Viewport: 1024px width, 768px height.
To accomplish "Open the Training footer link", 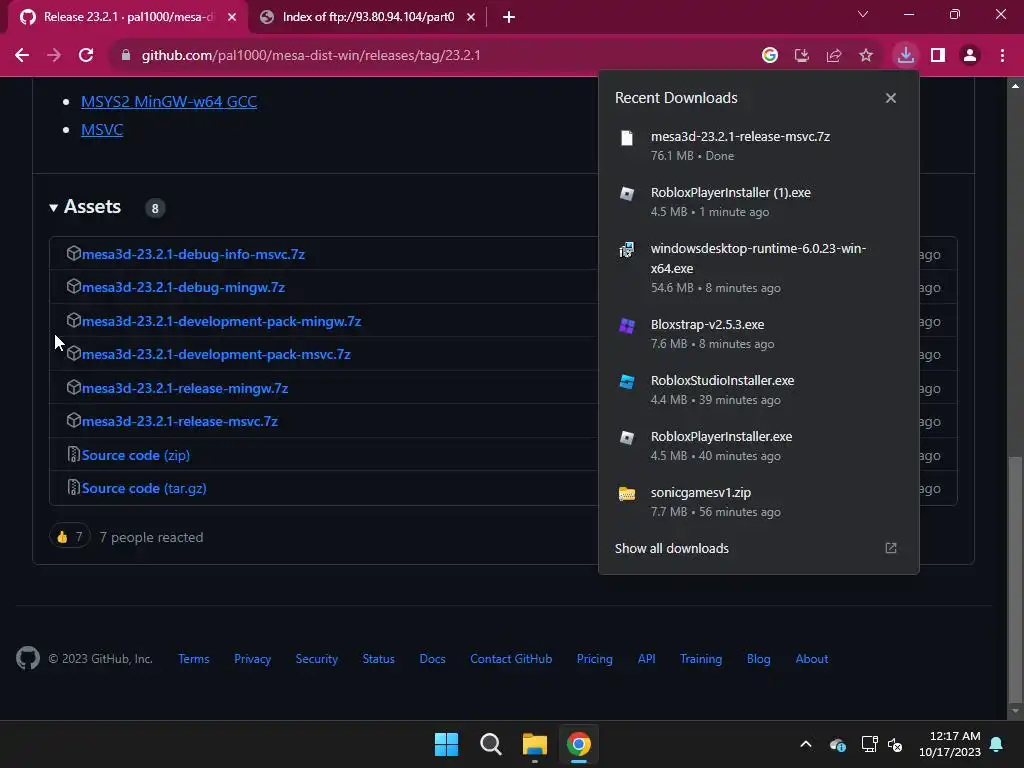I will pyautogui.click(x=701, y=659).
